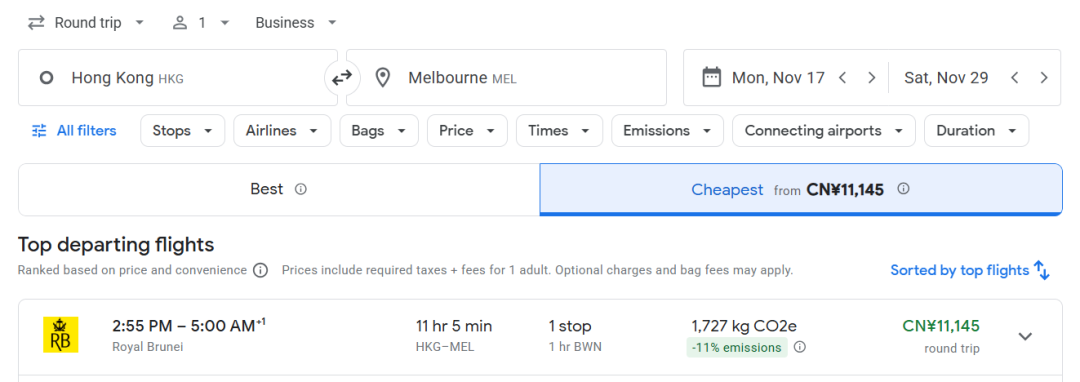Open the Stops filter
Image resolution: width=1080 pixels, height=382 pixels.
pyautogui.click(x=183, y=131)
